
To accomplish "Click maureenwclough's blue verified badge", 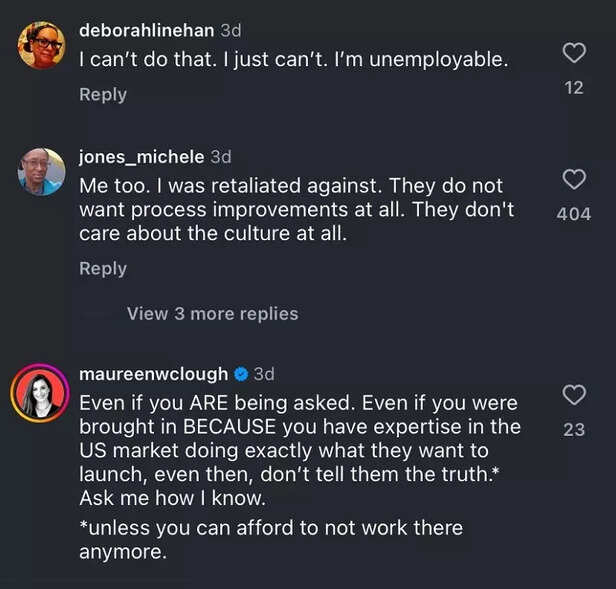I will coord(241,374).
